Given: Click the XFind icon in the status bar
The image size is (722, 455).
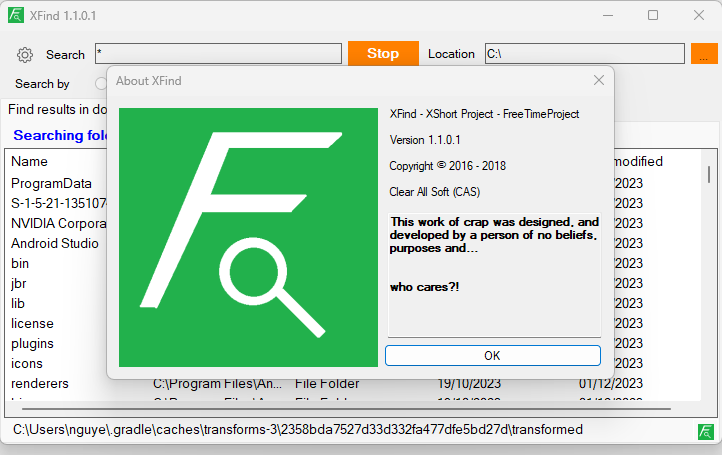Looking at the screenshot, I should 705,432.
